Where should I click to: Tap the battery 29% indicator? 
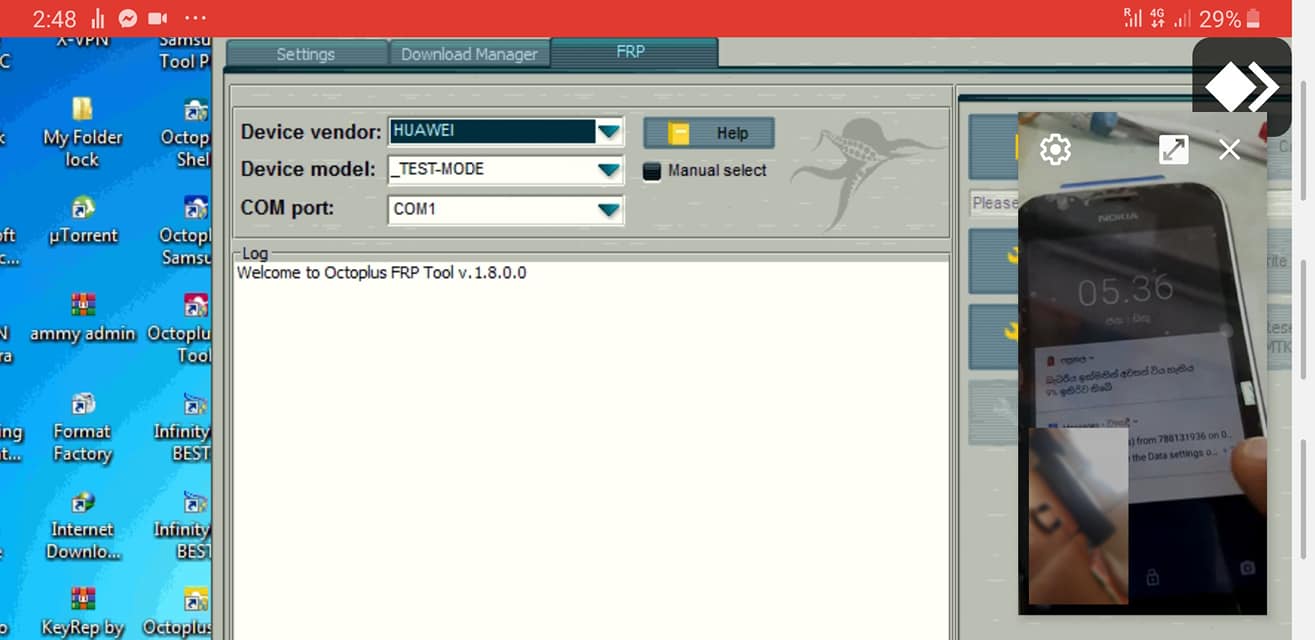point(1230,19)
